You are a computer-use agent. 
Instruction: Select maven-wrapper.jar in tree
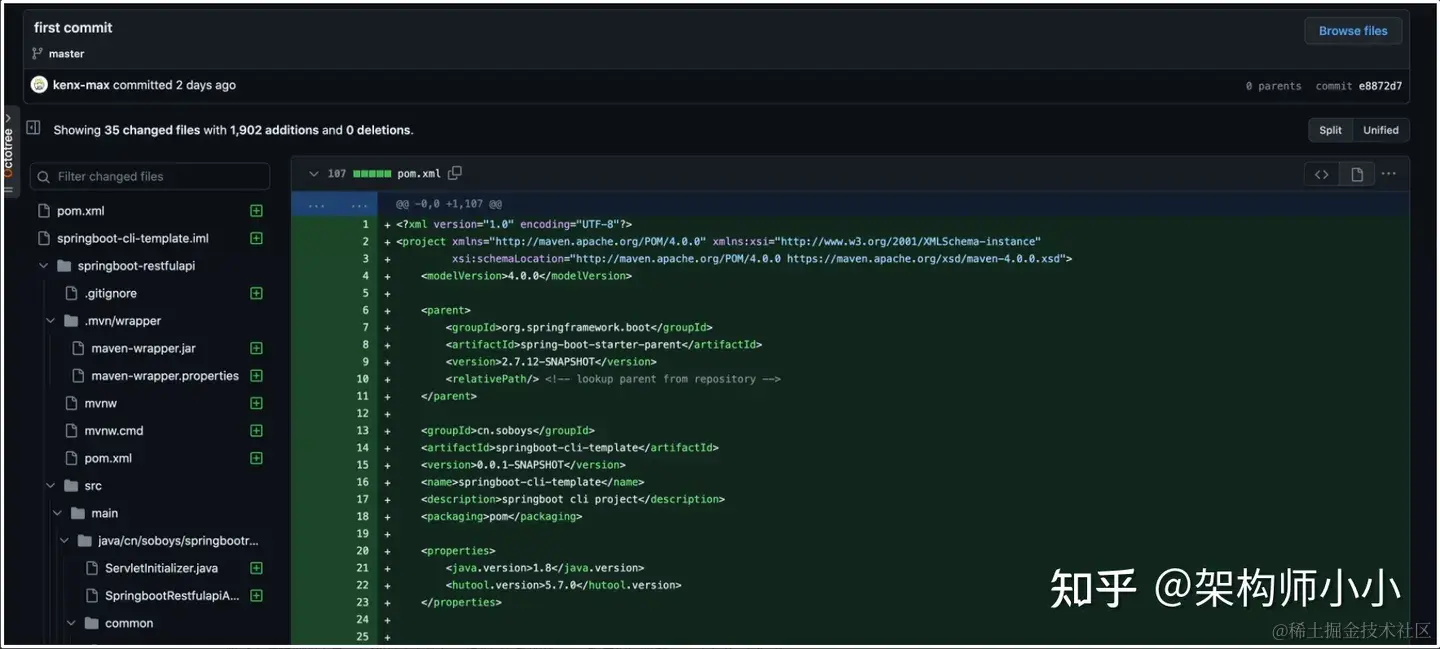point(143,348)
